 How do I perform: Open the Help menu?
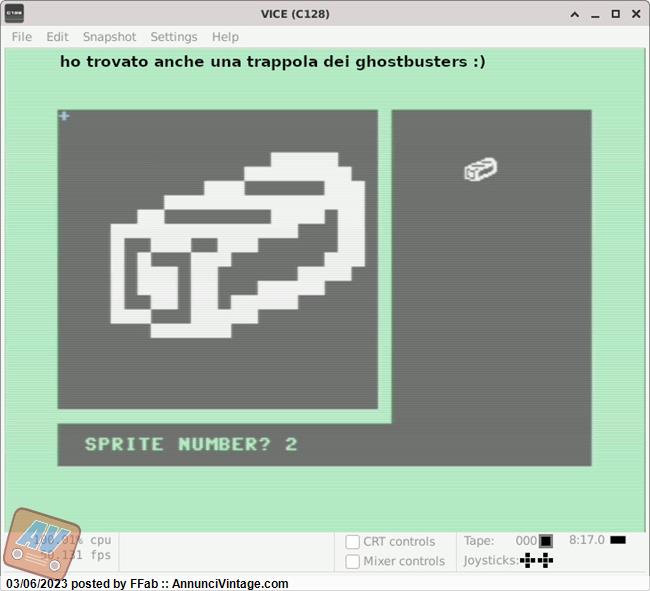[x=225, y=37]
